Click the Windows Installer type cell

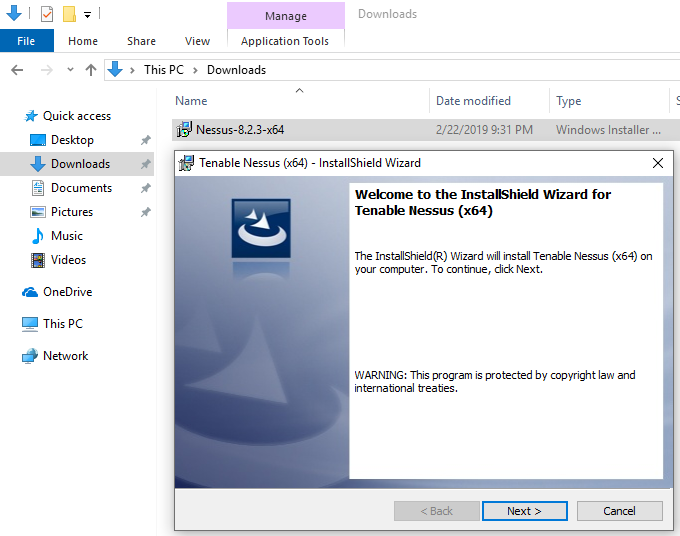point(608,130)
